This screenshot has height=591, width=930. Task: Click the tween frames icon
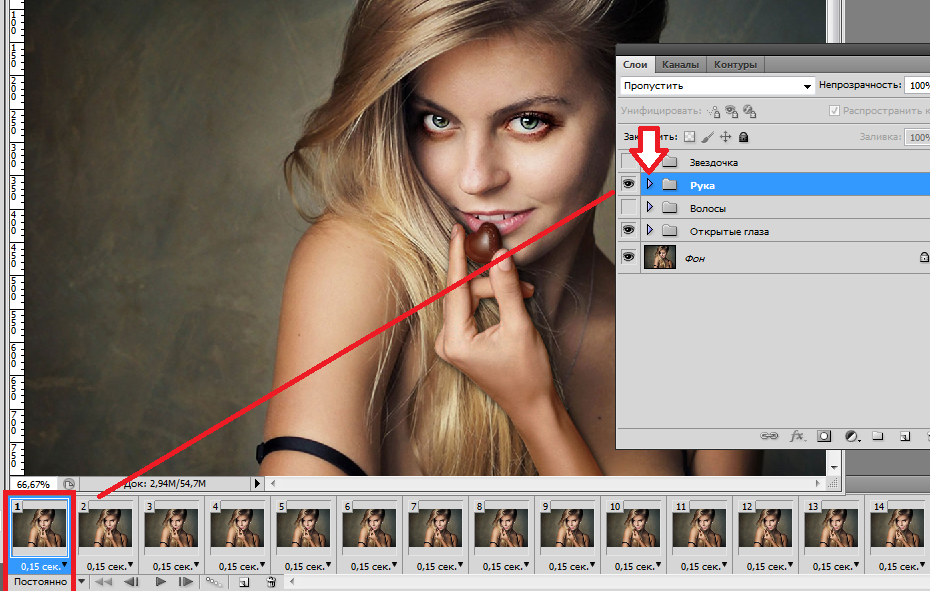214,582
